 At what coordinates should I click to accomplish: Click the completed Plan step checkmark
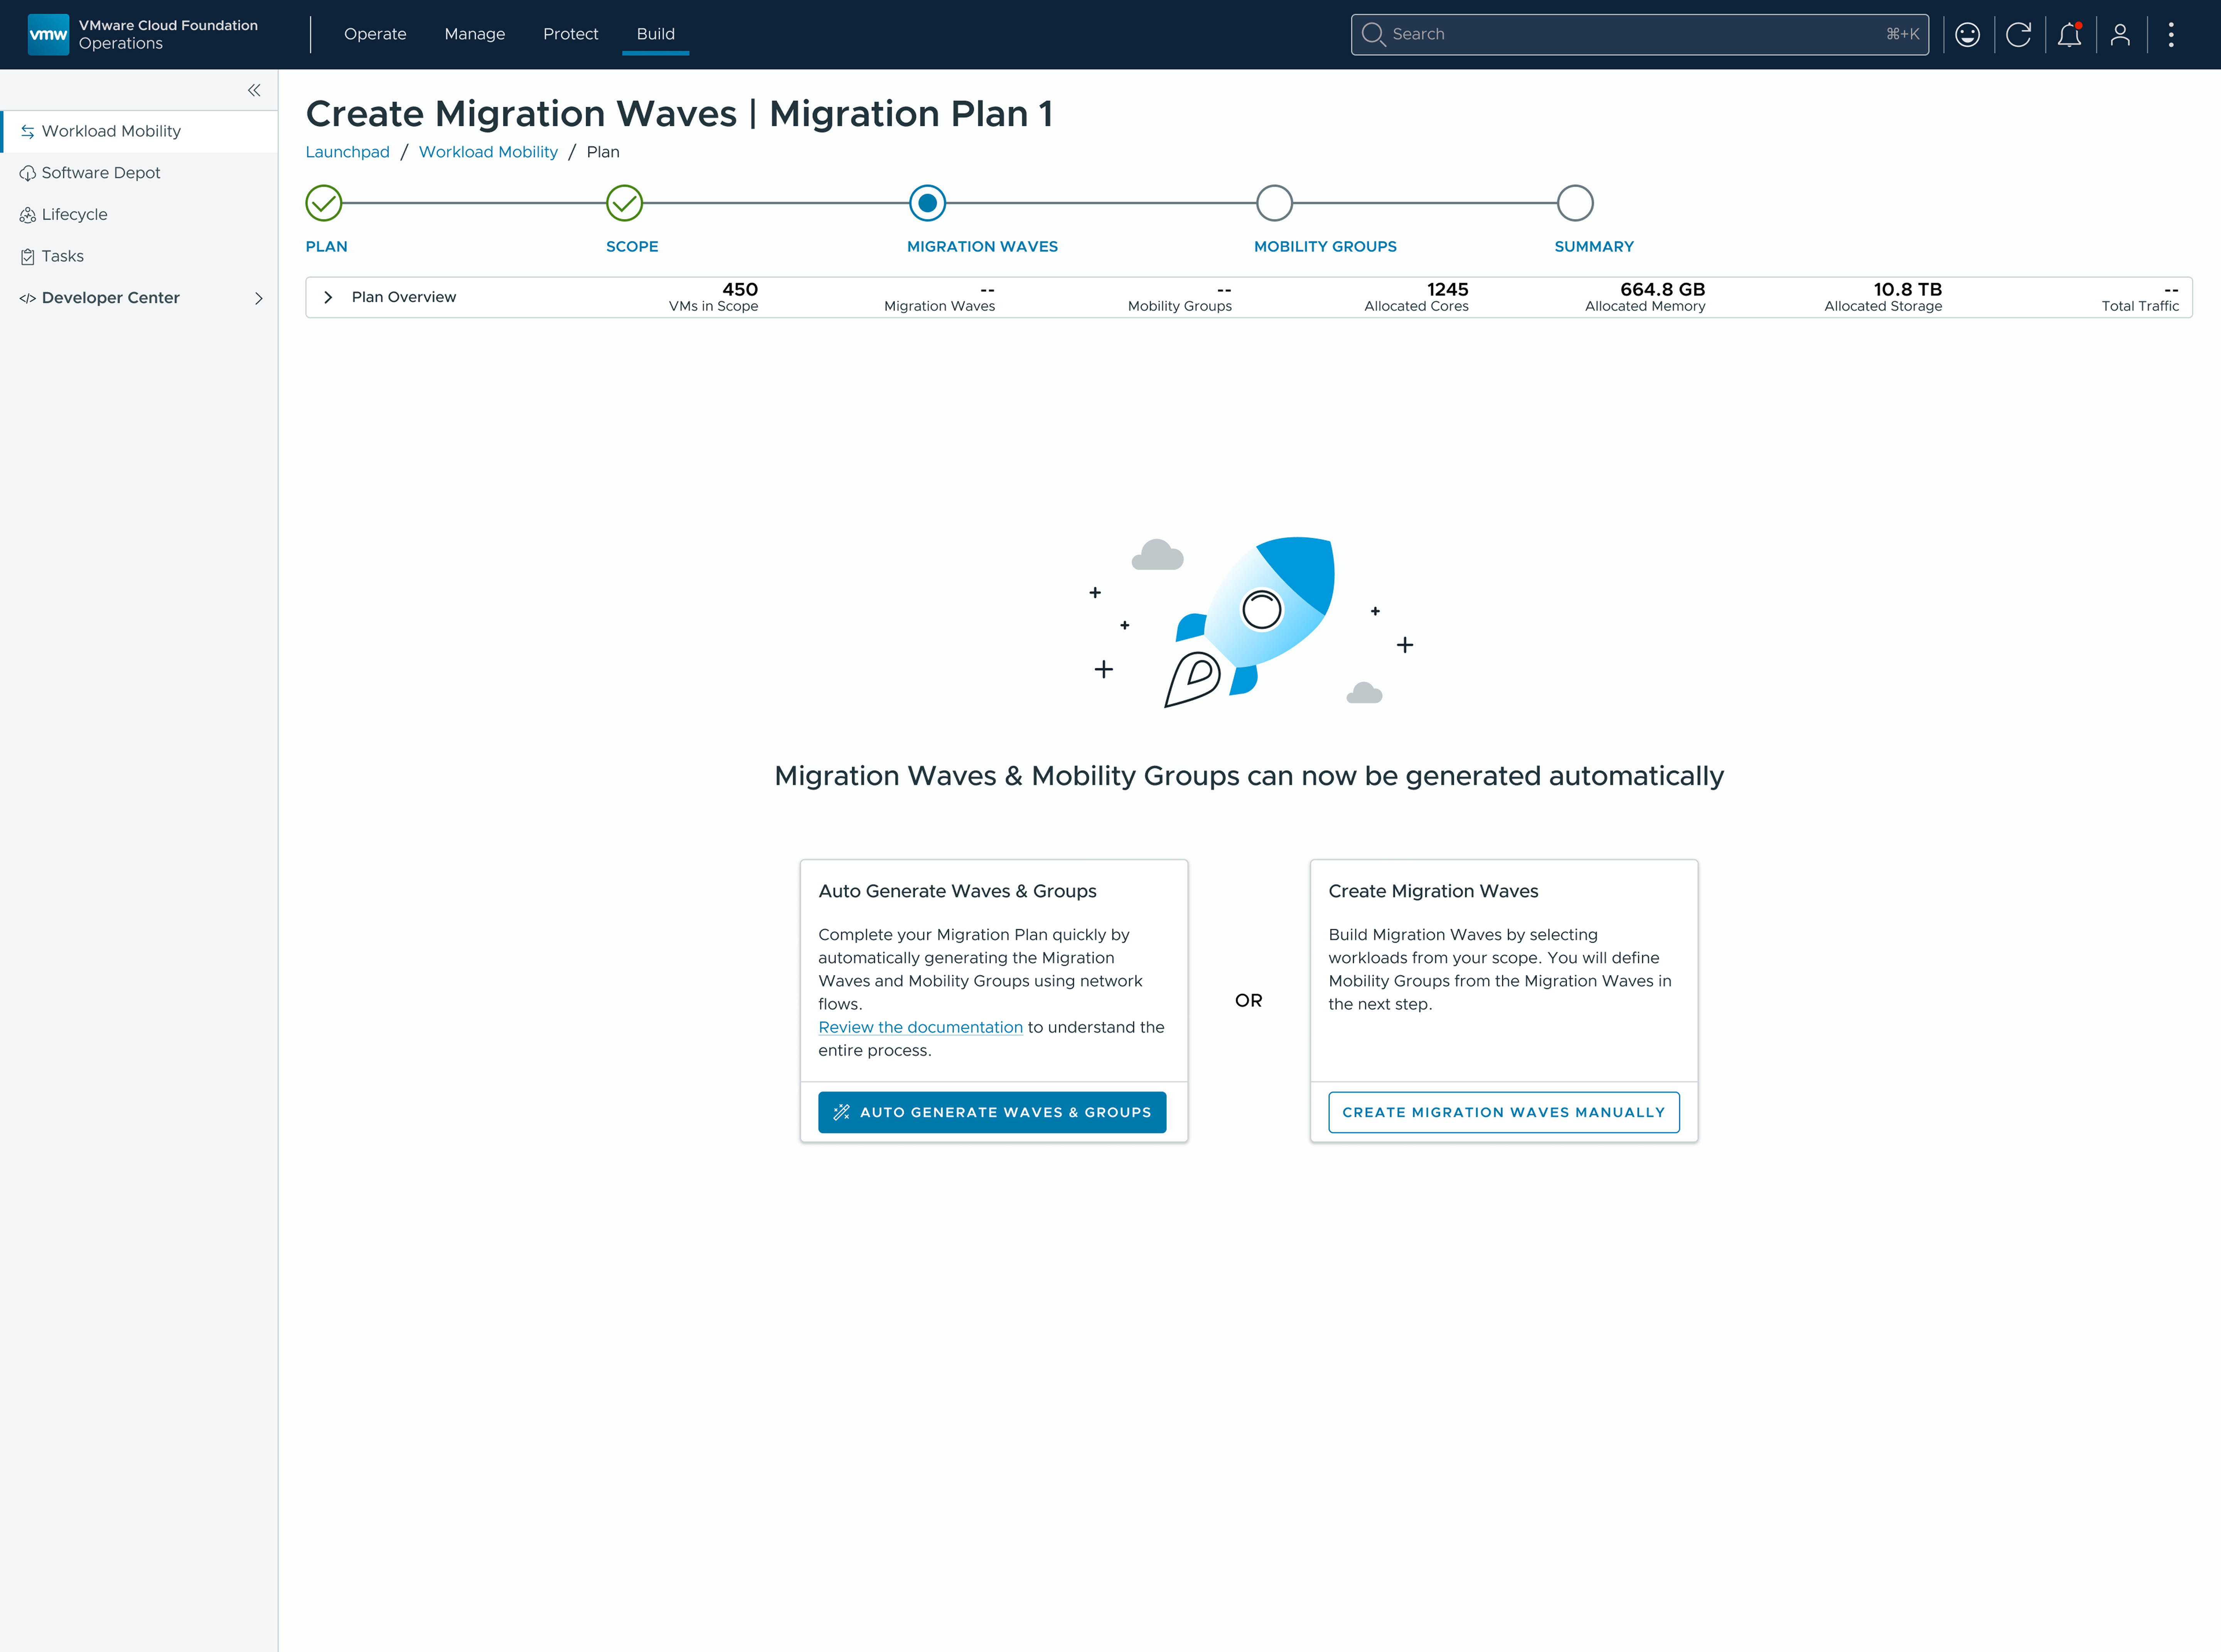[x=324, y=203]
